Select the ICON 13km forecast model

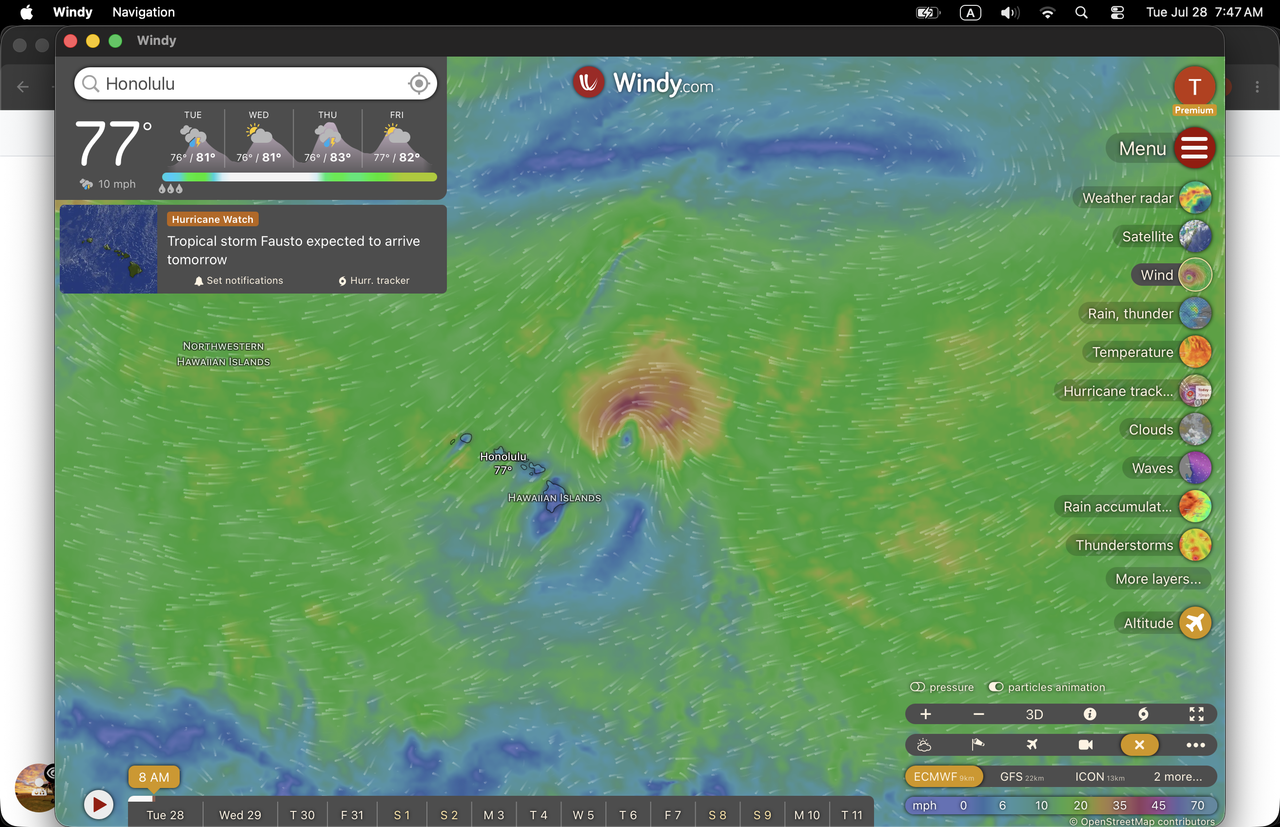tap(1100, 776)
